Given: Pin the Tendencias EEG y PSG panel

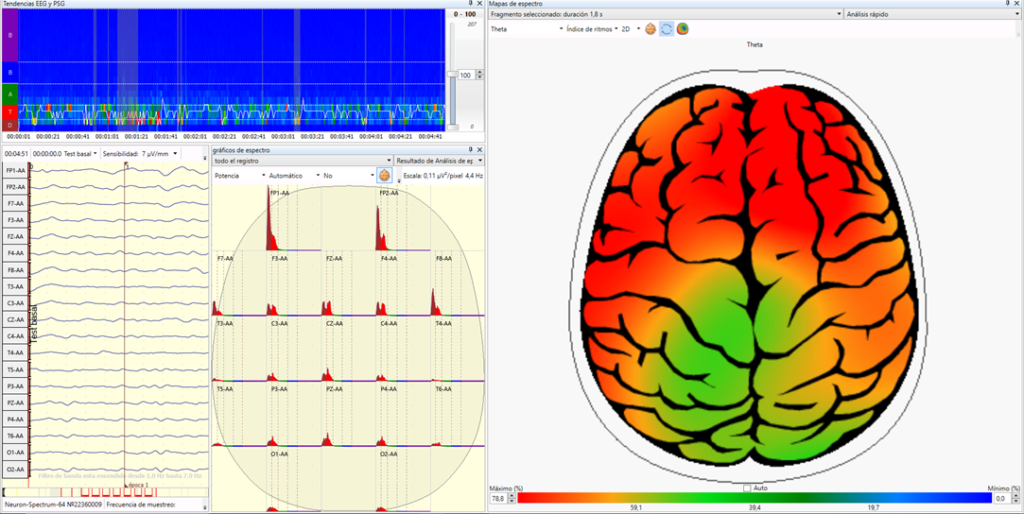Looking at the screenshot, I should point(470,4).
